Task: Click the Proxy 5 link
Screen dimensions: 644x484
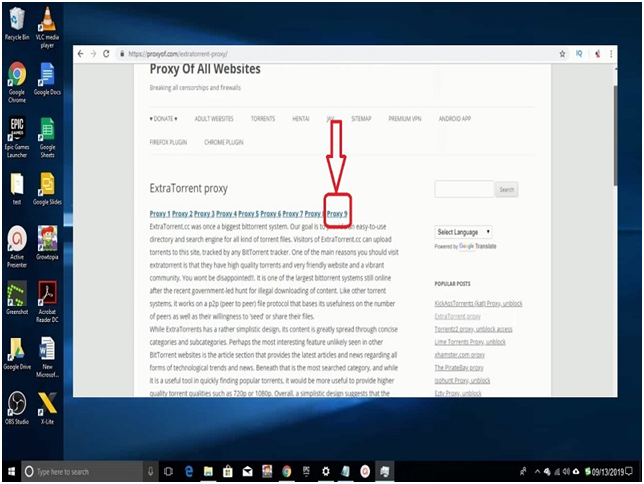Action: [x=248, y=214]
